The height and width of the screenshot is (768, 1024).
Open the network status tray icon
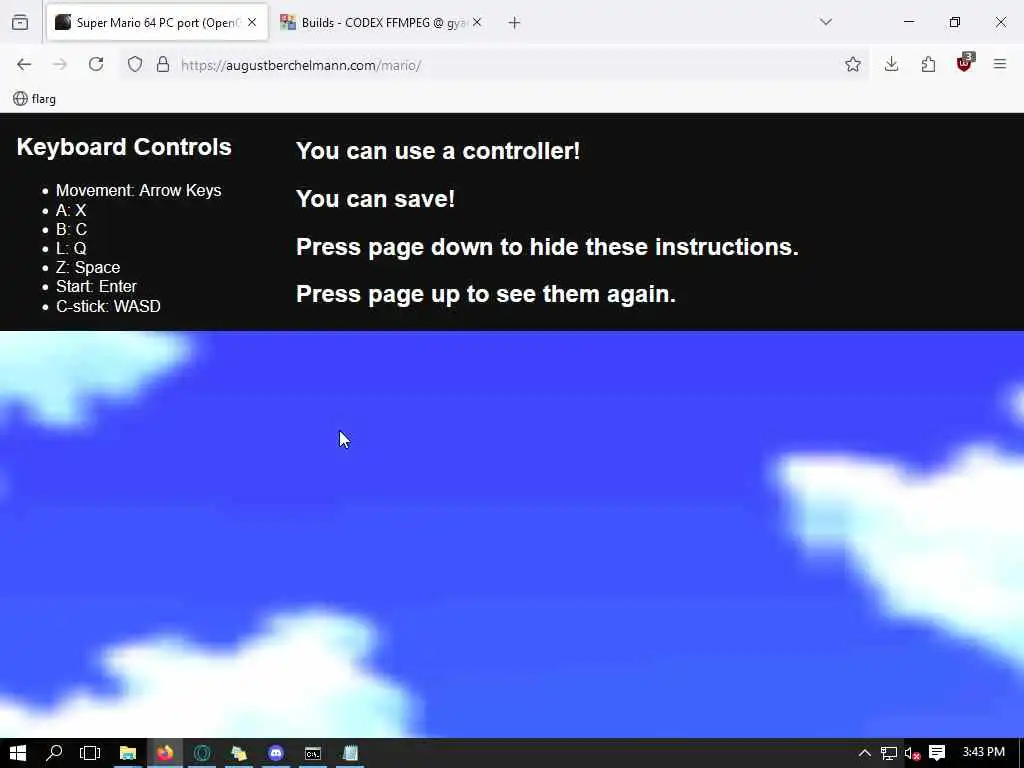coord(888,753)
